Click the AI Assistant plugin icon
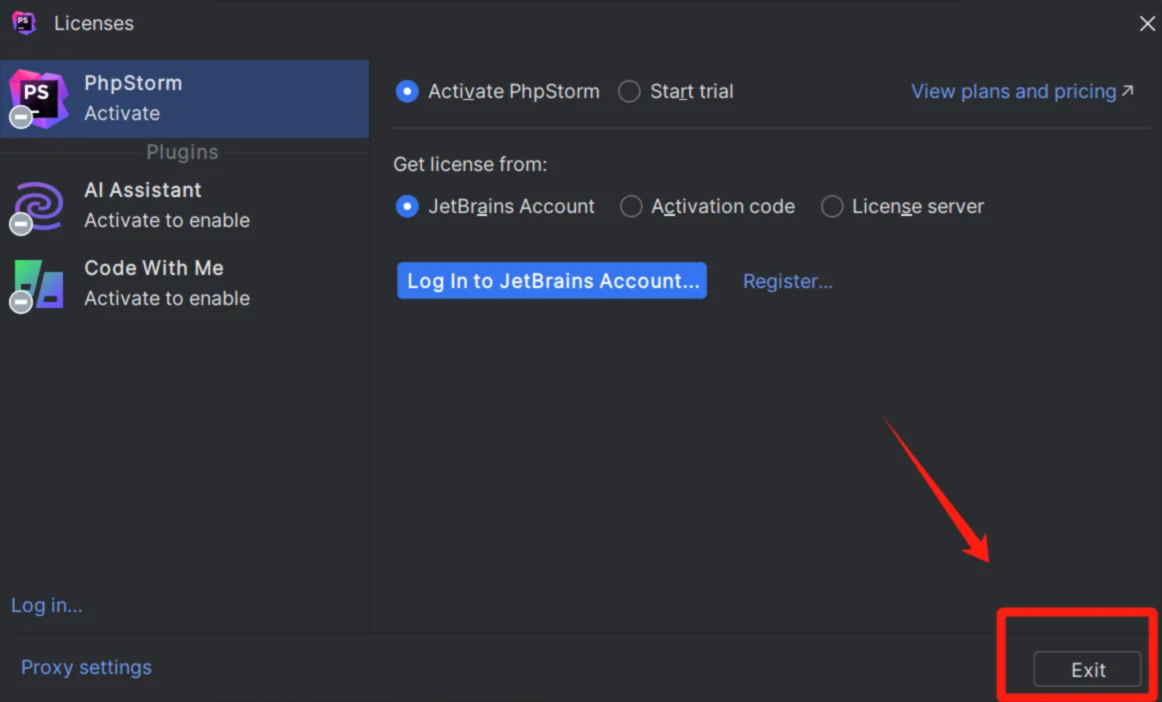 pyautogui.click(x=37, y=205)
